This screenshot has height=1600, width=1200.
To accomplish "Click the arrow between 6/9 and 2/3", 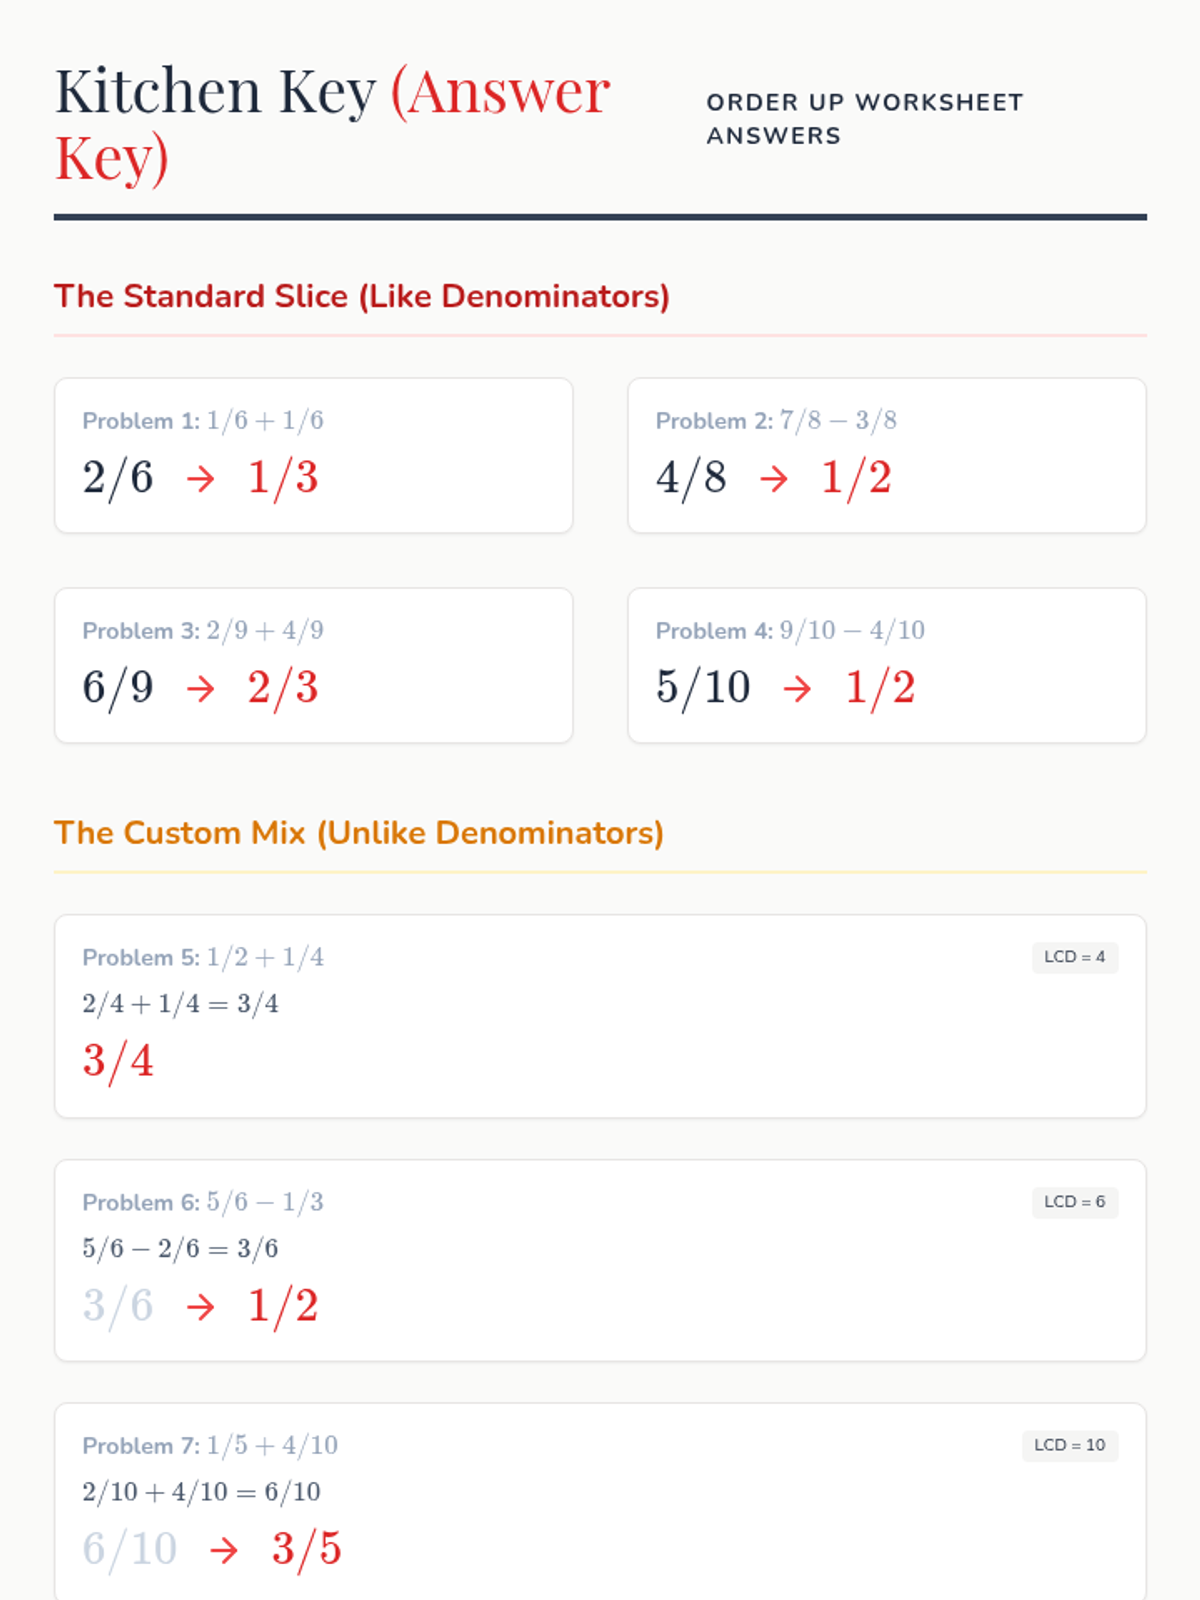I will click(201, 689).
